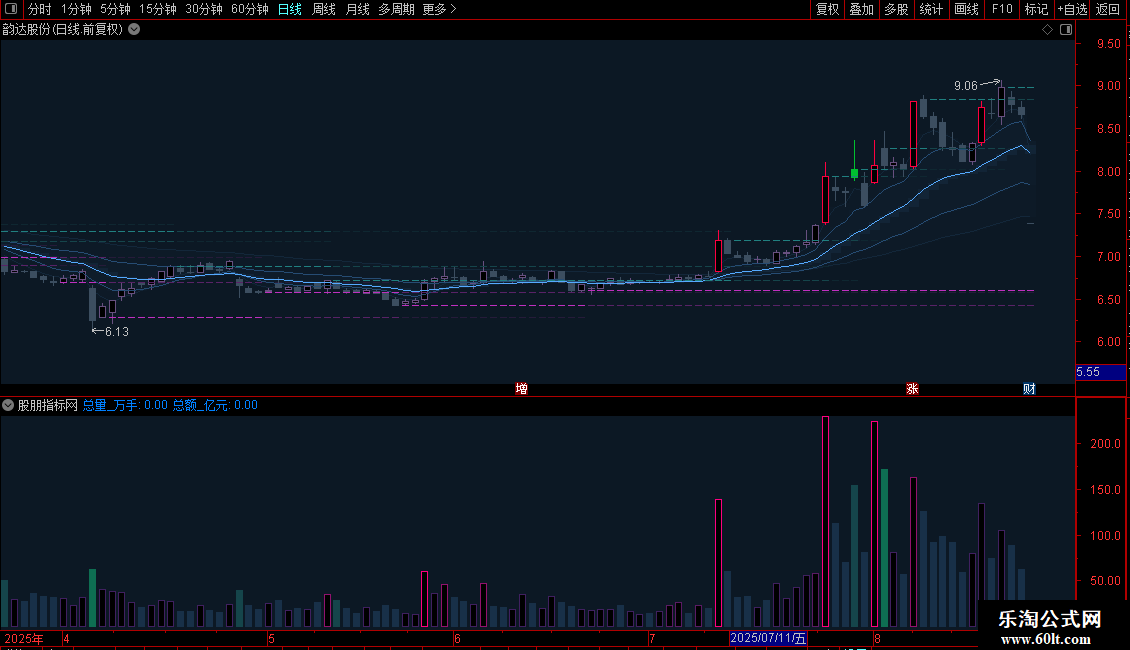
Task: Select the 30分钟 period tab
Action: pyautogui.click(x=204, y=9)
